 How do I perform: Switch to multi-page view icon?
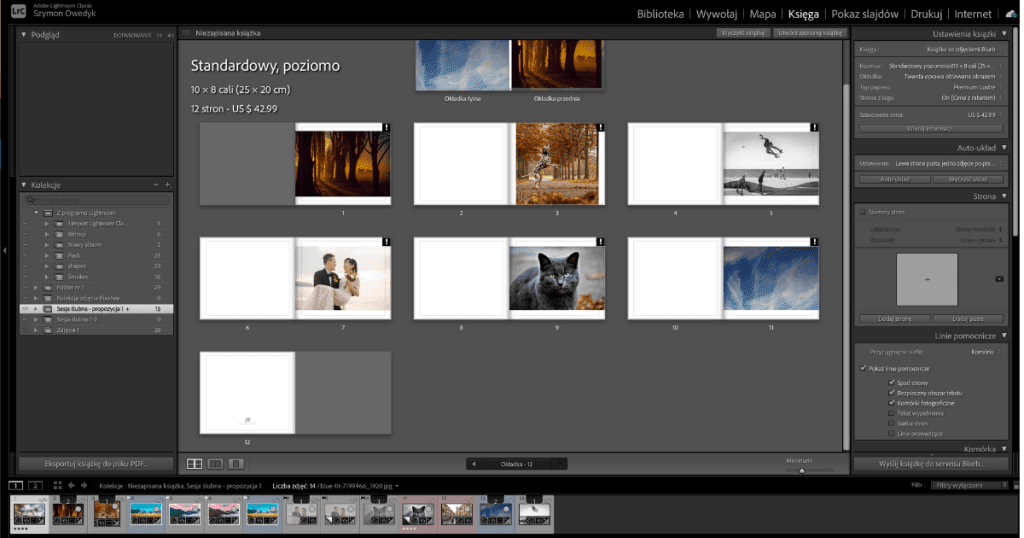[x=195, y=464]
